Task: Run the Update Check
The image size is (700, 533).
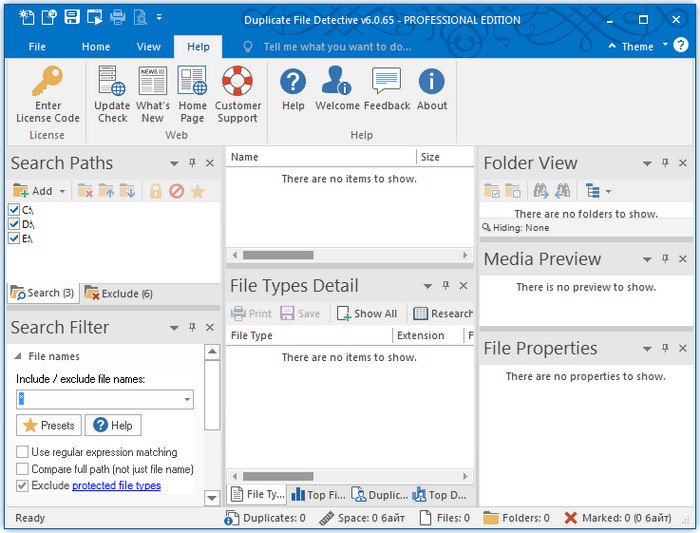Action: point(112,95)
